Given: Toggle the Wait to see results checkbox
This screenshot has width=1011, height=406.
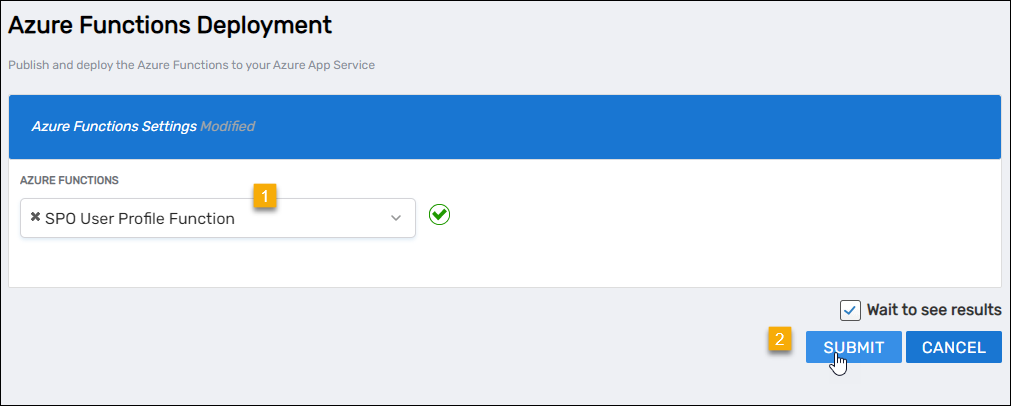Looking at the screenshot, I should (x=850, y=310).
